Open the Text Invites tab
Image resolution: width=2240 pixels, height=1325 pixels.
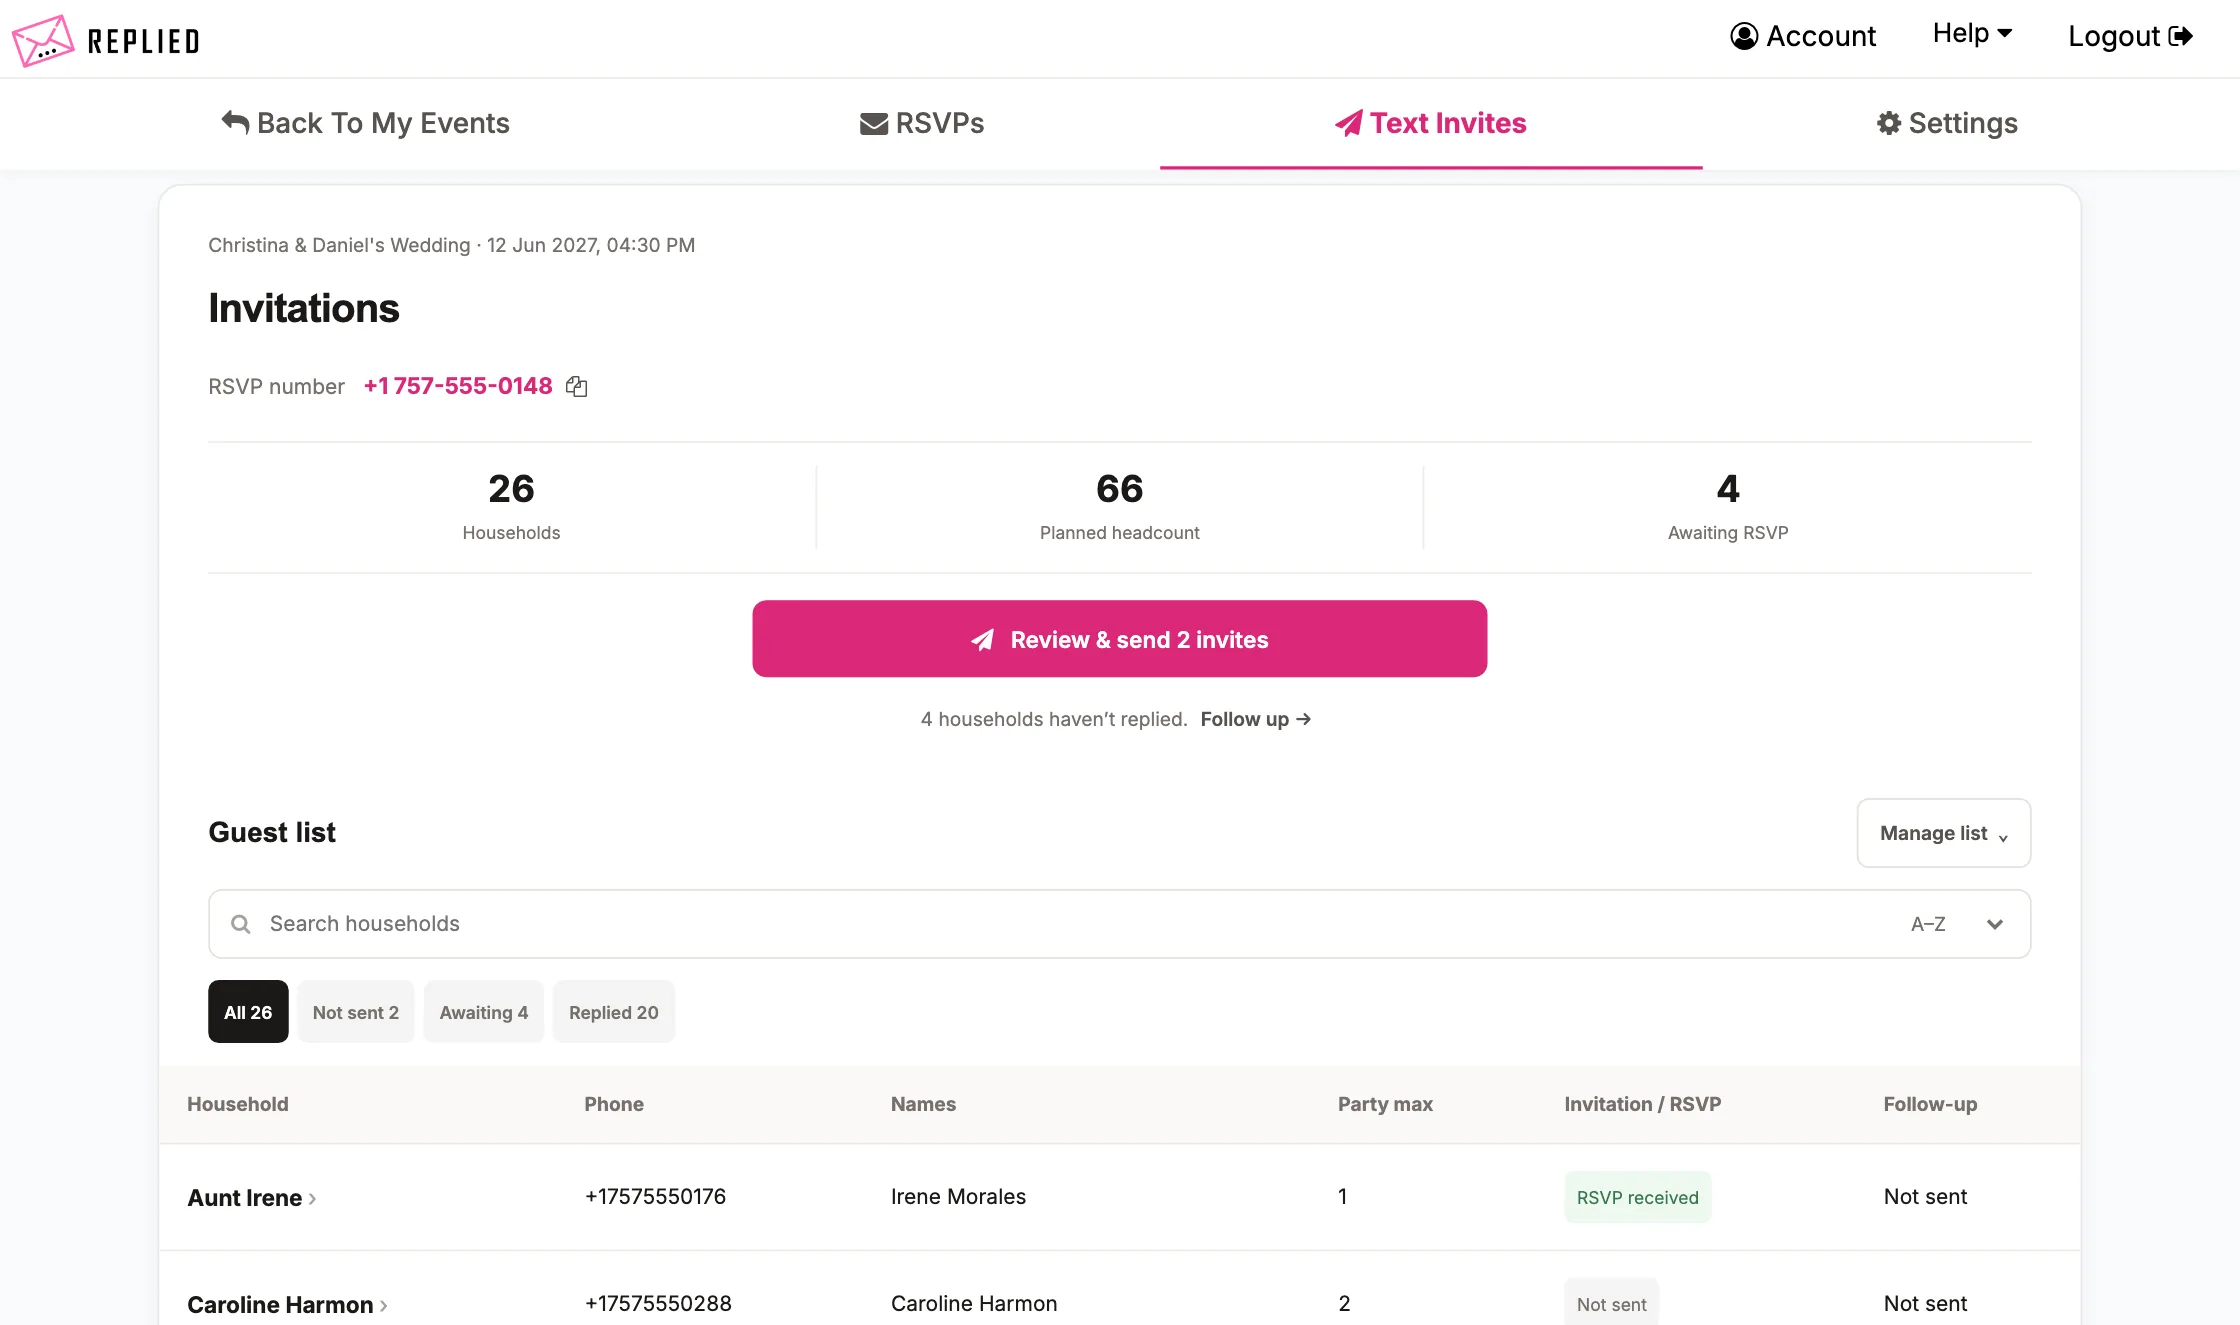1431,123
